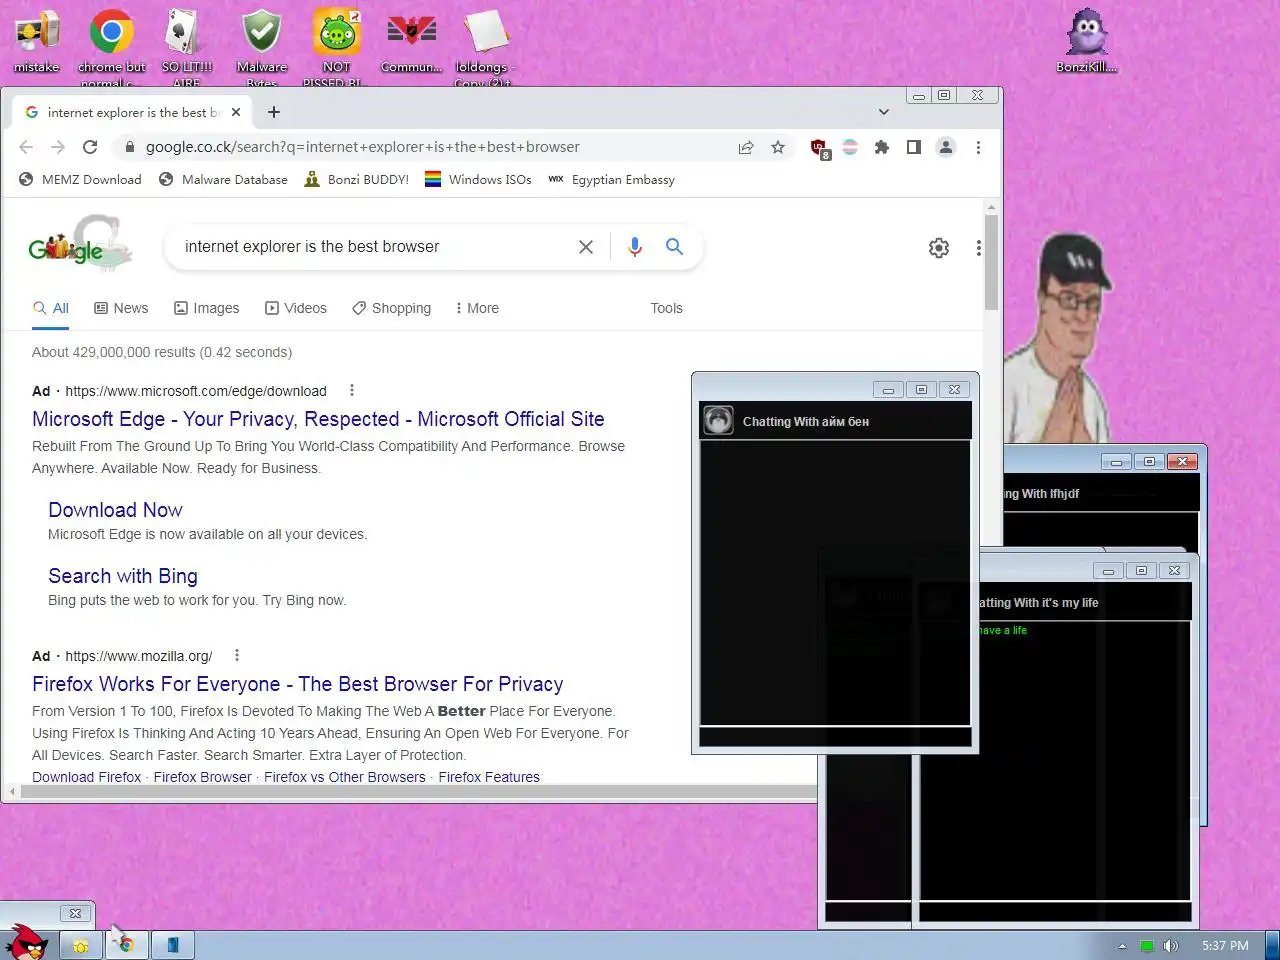Click the green network tray icon
The height and width of the screenshot is (960, 1280).
[1147, 946]
